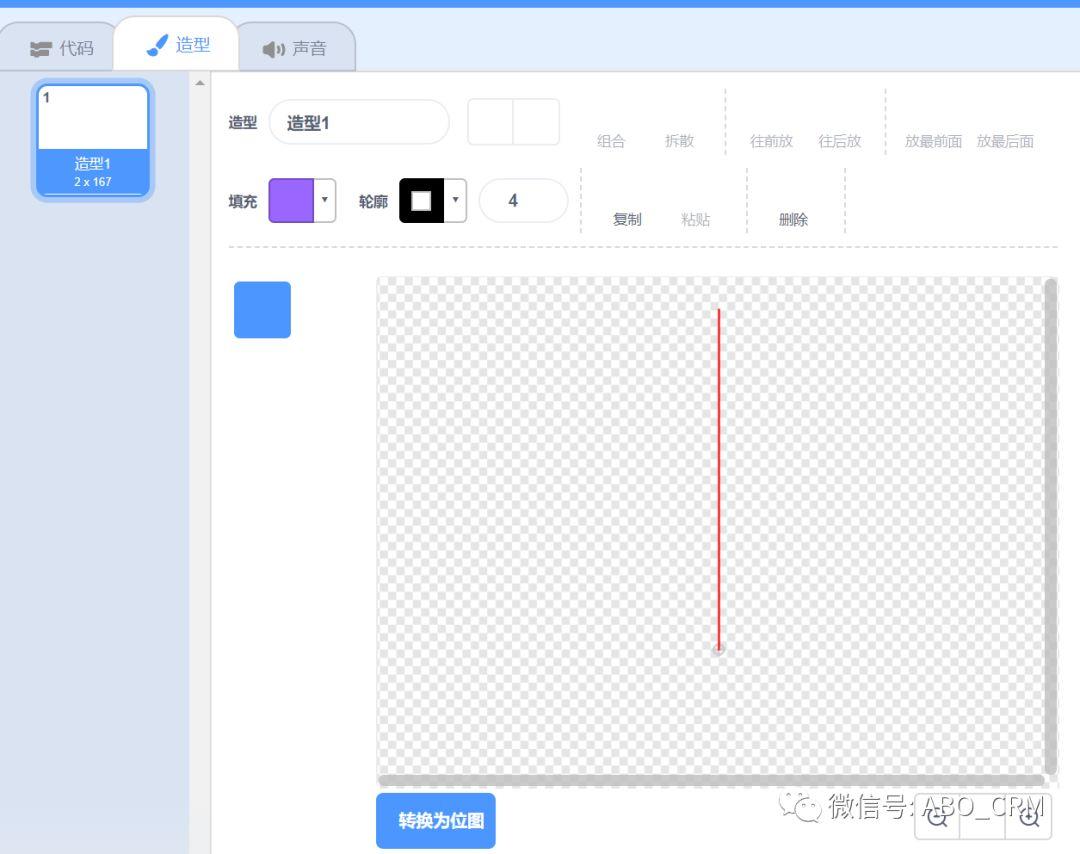1080x854 pixels.
Task: Click the undo button beside costume name
Action: pos(490,122)
